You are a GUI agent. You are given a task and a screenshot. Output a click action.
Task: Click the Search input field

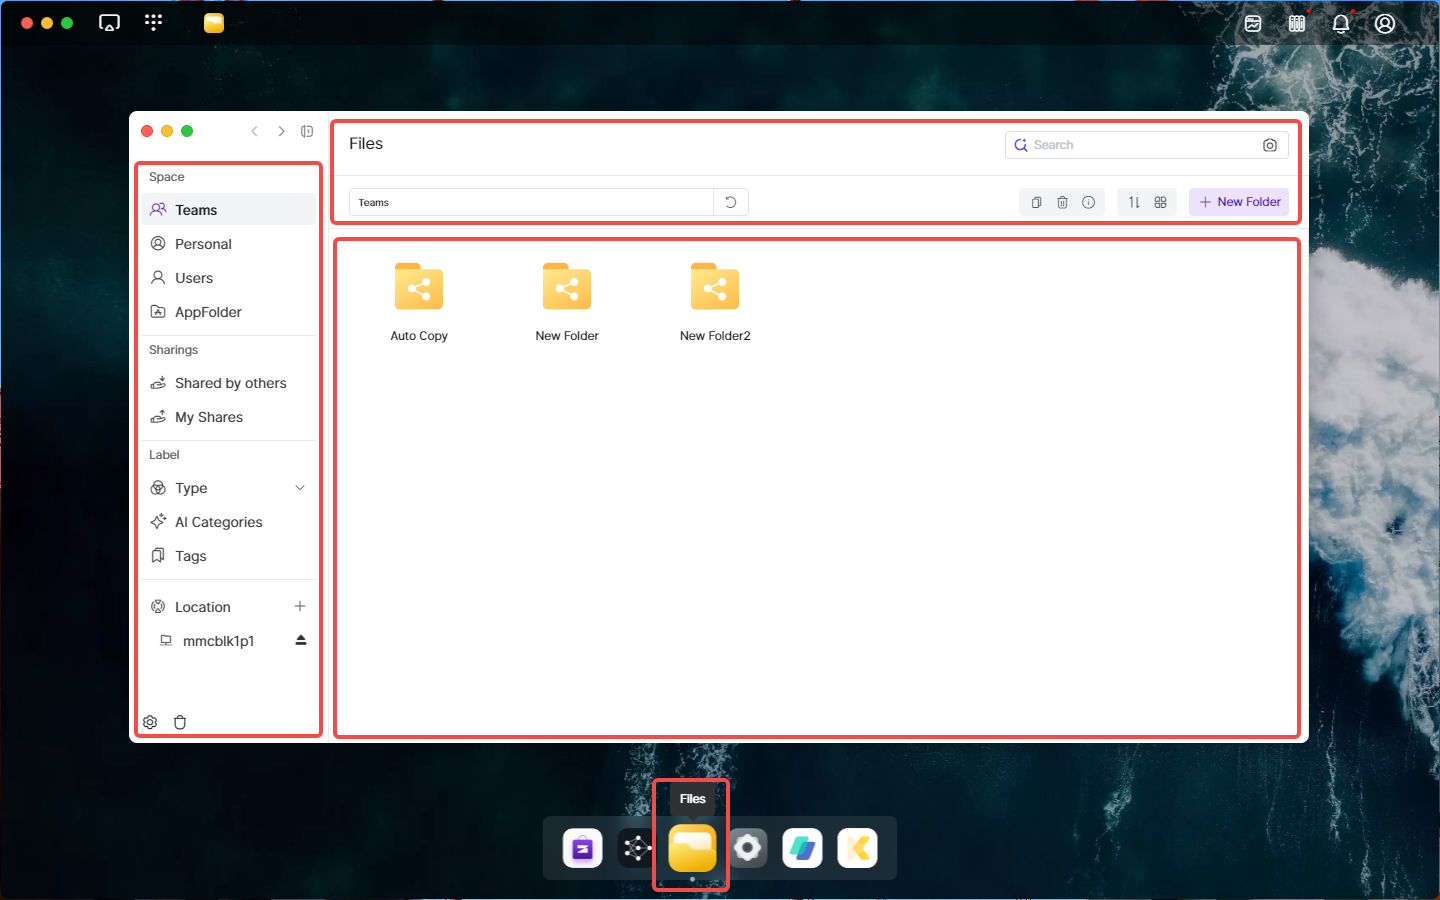(1146, 145)
